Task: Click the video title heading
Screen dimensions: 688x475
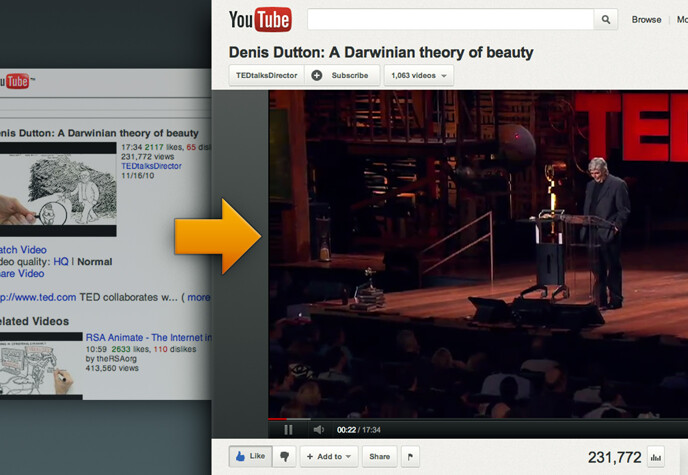Action: pyautogui.click(x=381, y=53)
